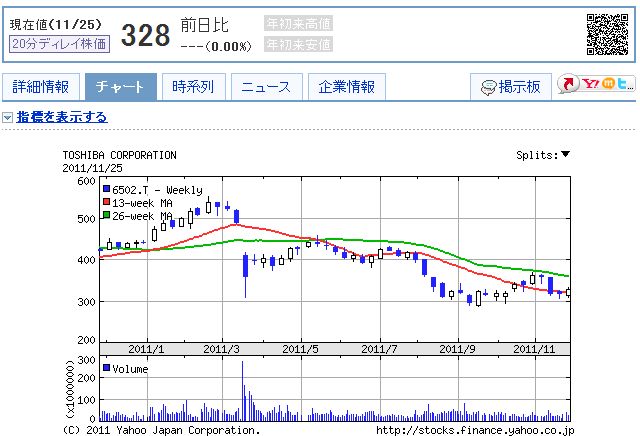
Task: Click the red share arrow bubble icon
Action: pyautogui.click(x=569, y=84)
